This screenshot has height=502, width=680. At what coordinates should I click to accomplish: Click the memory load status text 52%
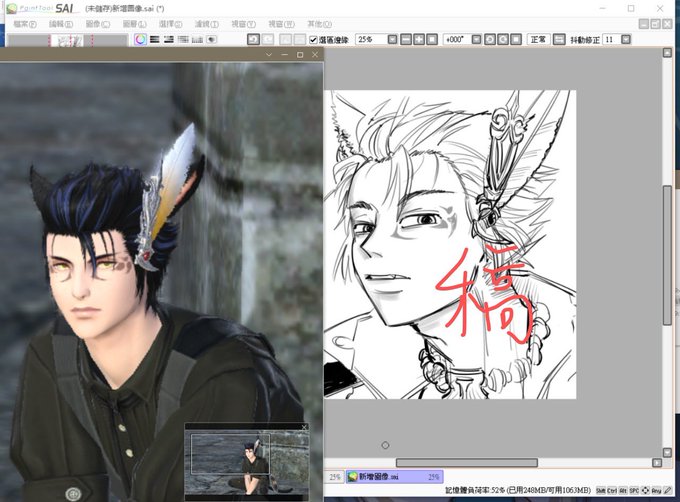pos(518,490)
